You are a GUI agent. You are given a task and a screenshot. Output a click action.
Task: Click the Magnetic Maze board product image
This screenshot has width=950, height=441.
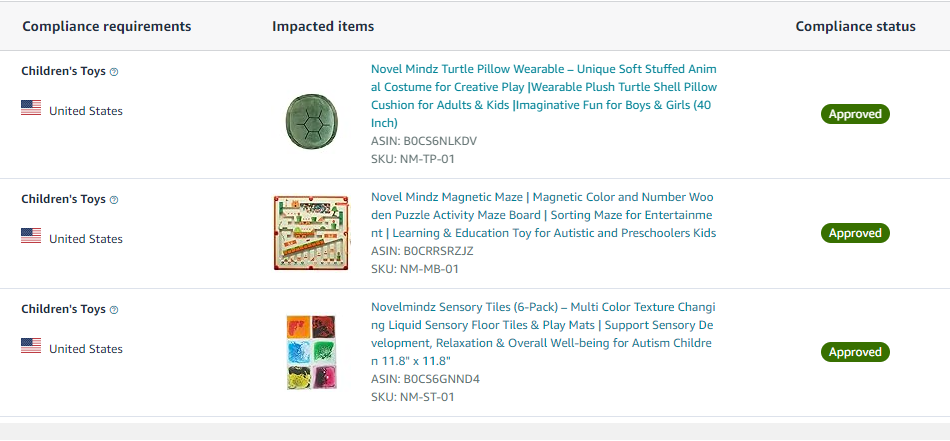311,233
